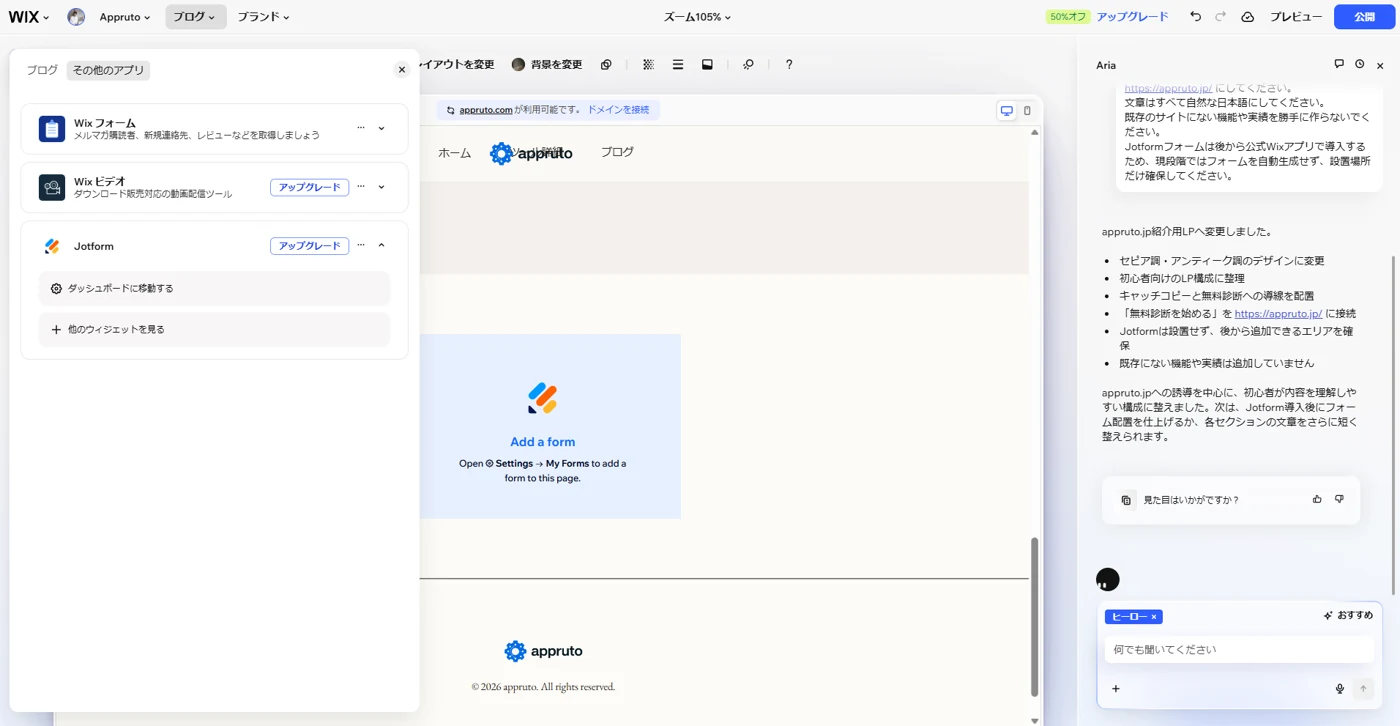Screen dimensions: 1400x726
Task: Click the microphone voice input icon
Action: point(1340,688)
